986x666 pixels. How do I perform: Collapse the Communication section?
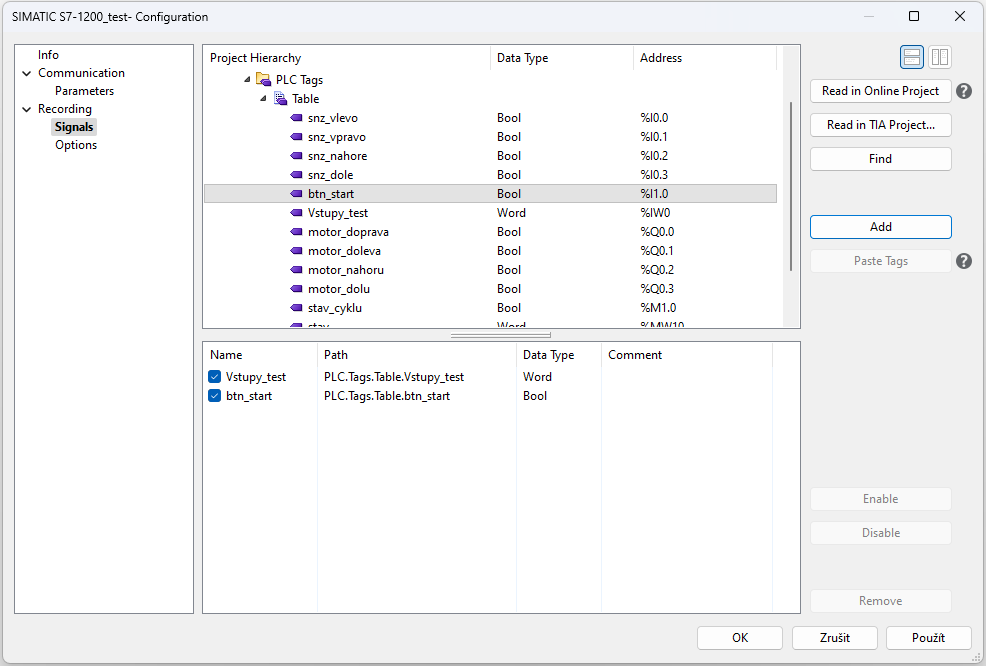(x=26, y=74)
